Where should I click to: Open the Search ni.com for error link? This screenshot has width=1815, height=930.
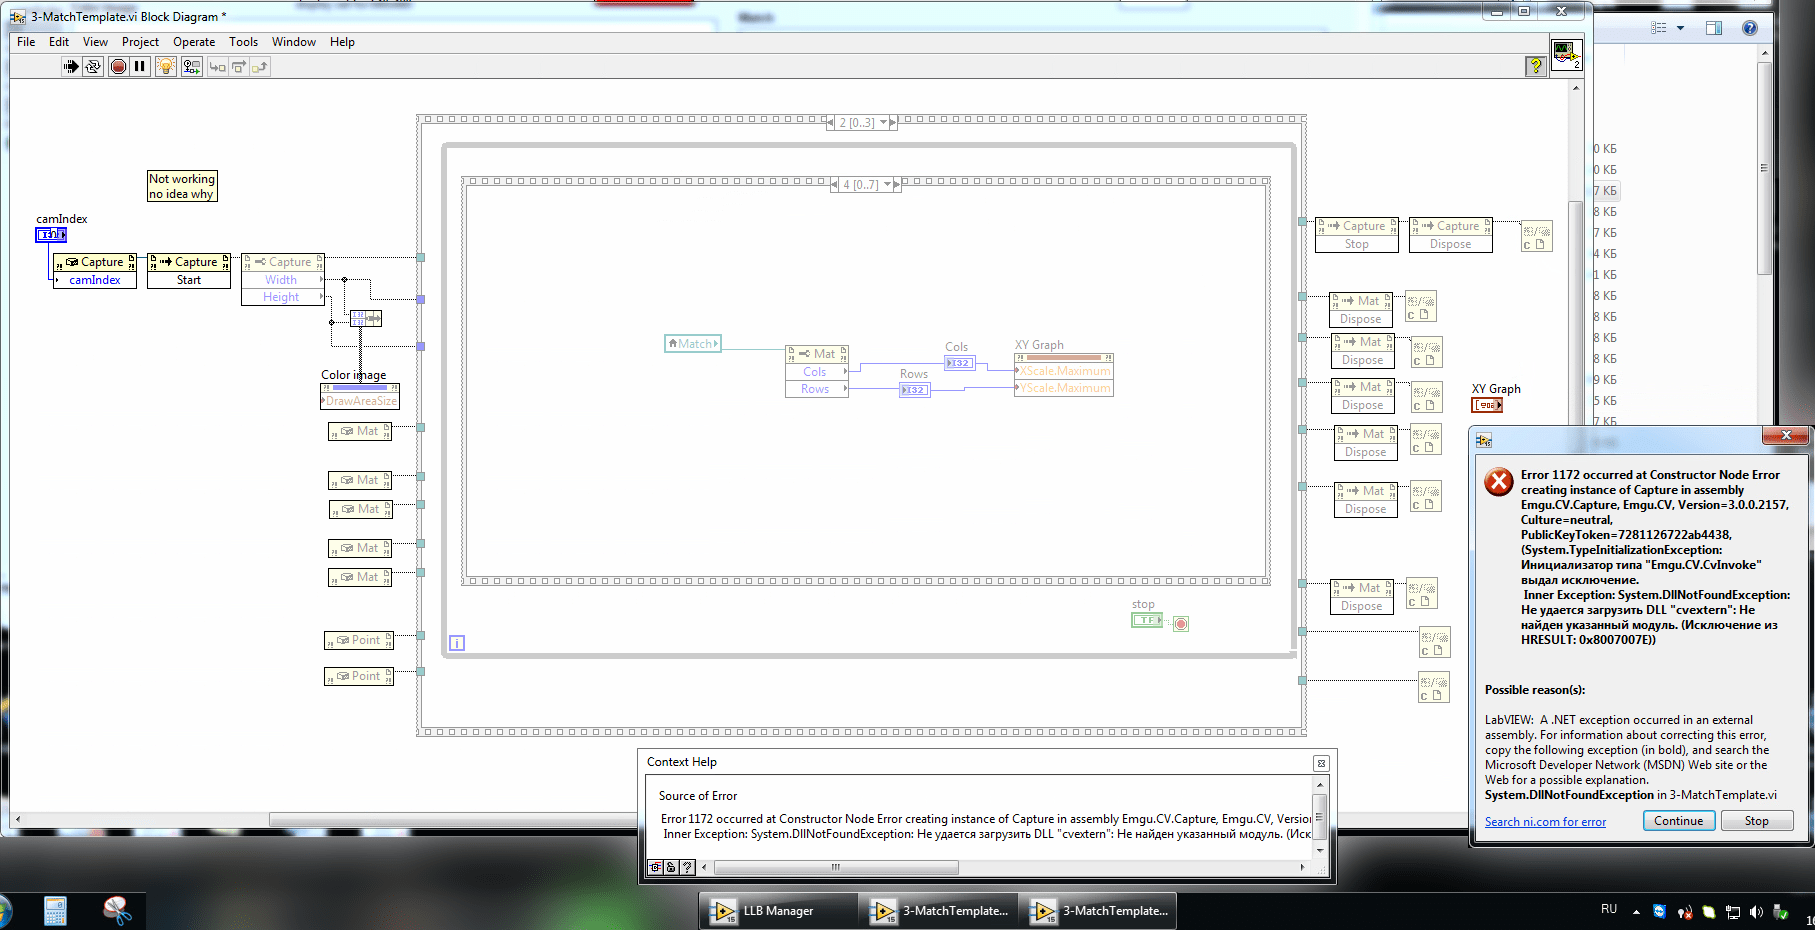[1545, 821]
